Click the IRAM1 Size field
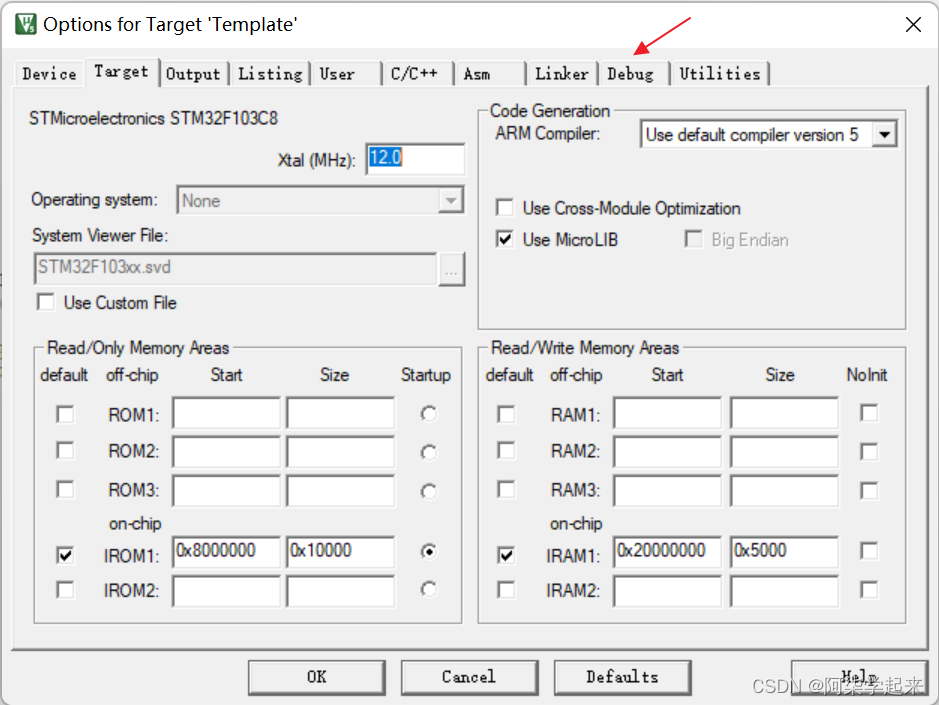 784,552
